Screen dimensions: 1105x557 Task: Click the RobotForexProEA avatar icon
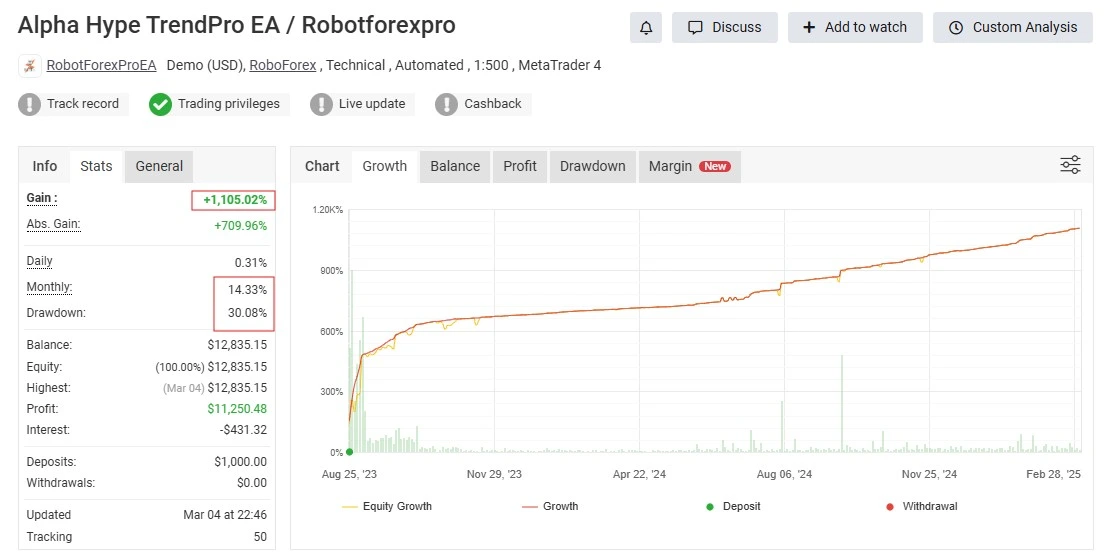click(x=30, y=66)
